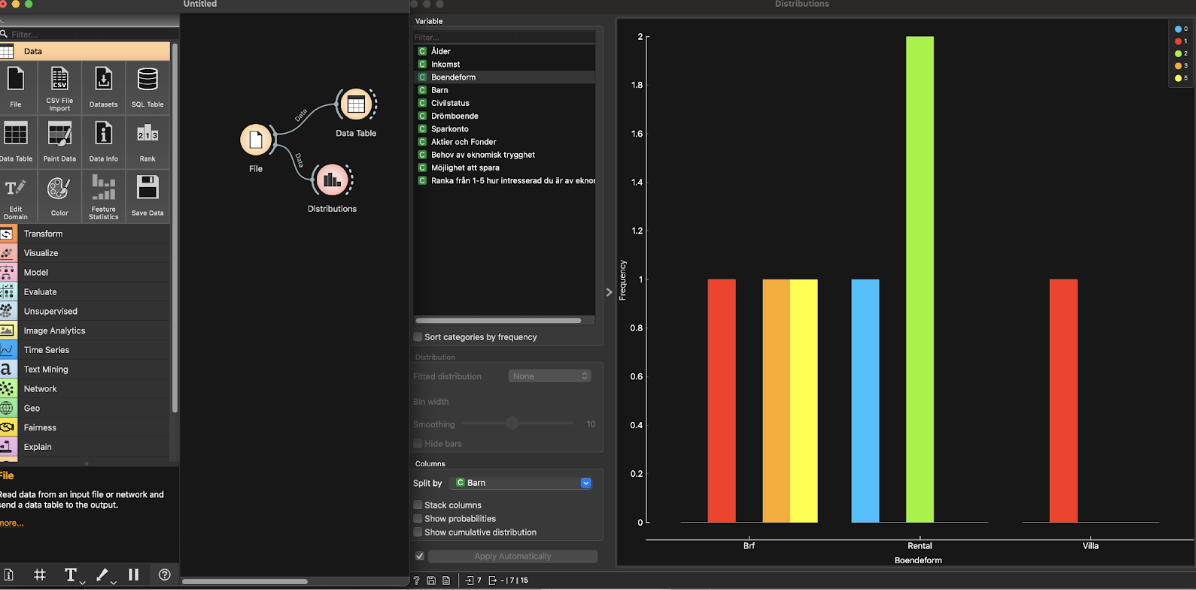Click the more... link in File description
The width and height of the screenshot is (1196, 590).
point(11,523)
